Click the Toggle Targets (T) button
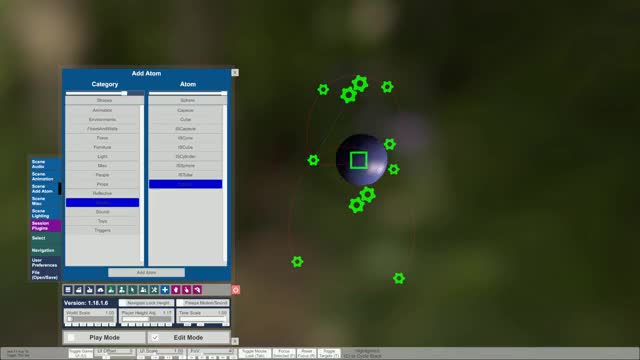This screenshot has height=360, width=640. click(329, 353)
